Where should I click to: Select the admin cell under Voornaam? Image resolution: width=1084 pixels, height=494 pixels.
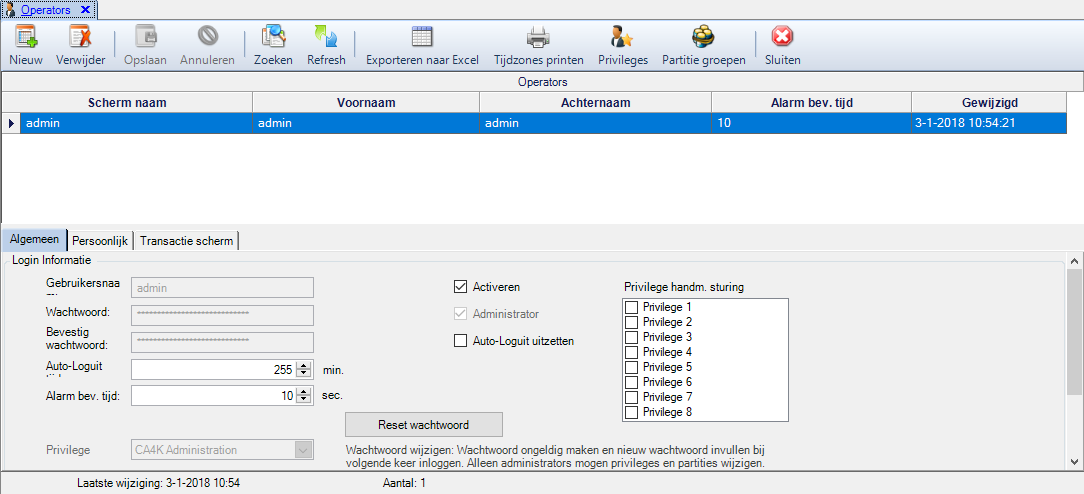tap(366, 123)
